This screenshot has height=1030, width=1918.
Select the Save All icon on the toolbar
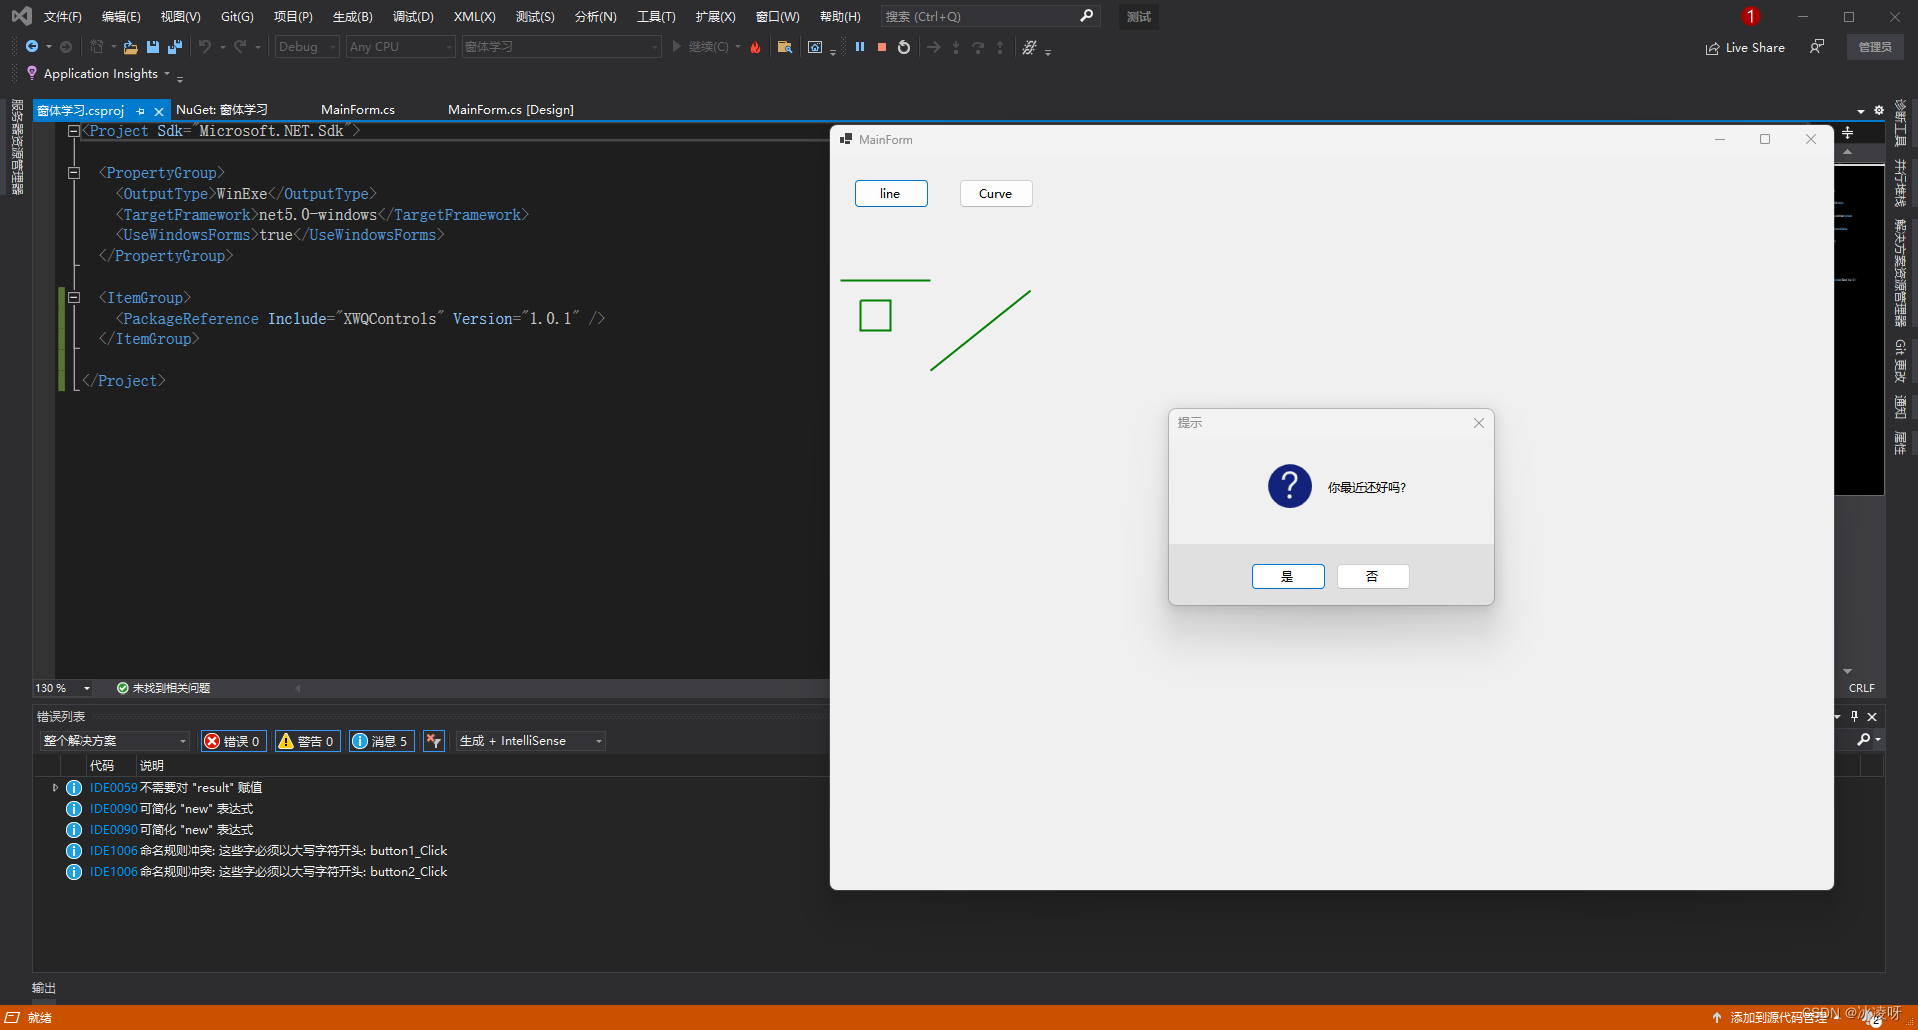tap(174, 47)
